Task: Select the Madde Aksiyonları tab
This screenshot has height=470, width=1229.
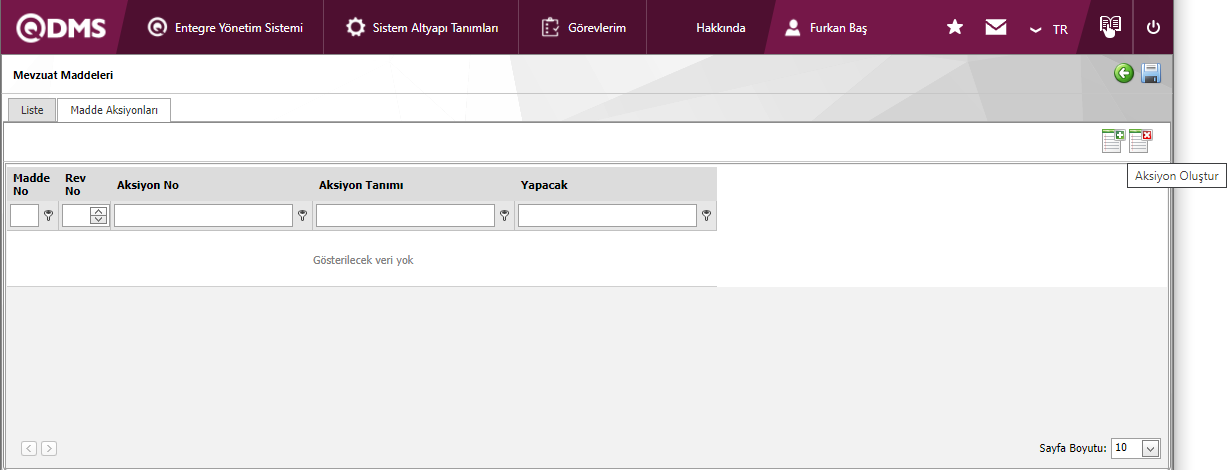Action: click(x=114, y=110)
